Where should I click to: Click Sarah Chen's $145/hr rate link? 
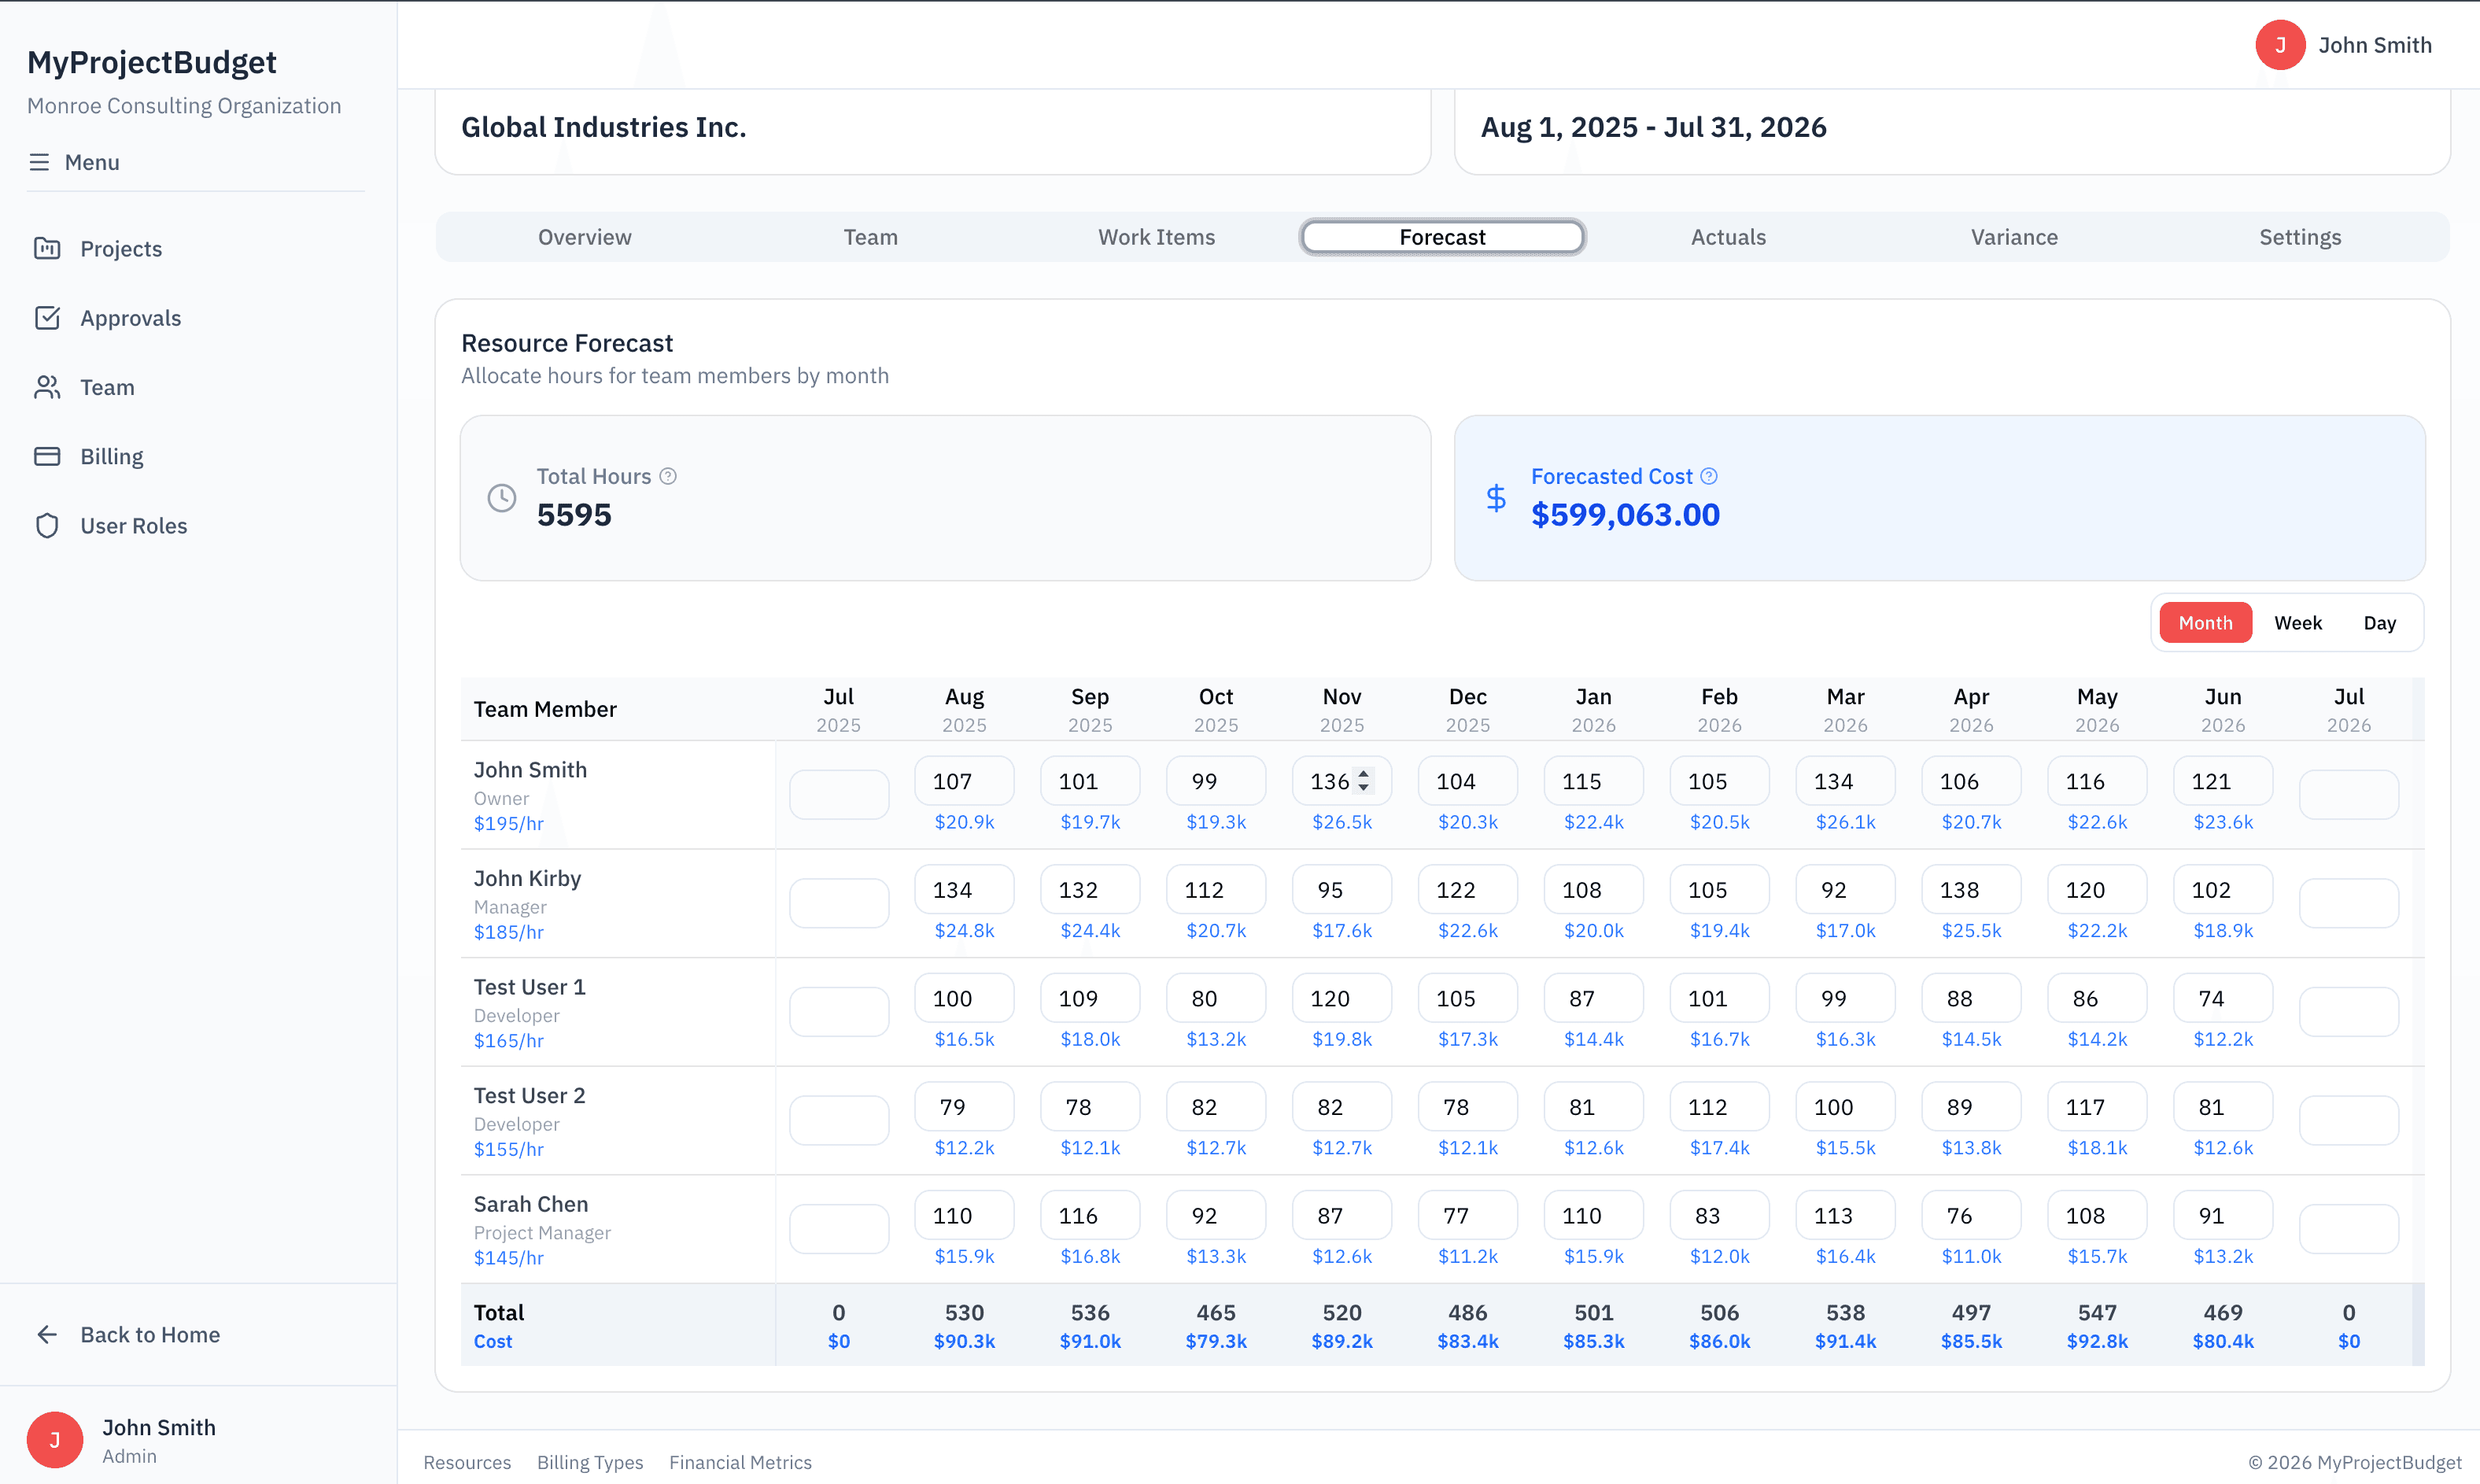(x=508, y=1258)
